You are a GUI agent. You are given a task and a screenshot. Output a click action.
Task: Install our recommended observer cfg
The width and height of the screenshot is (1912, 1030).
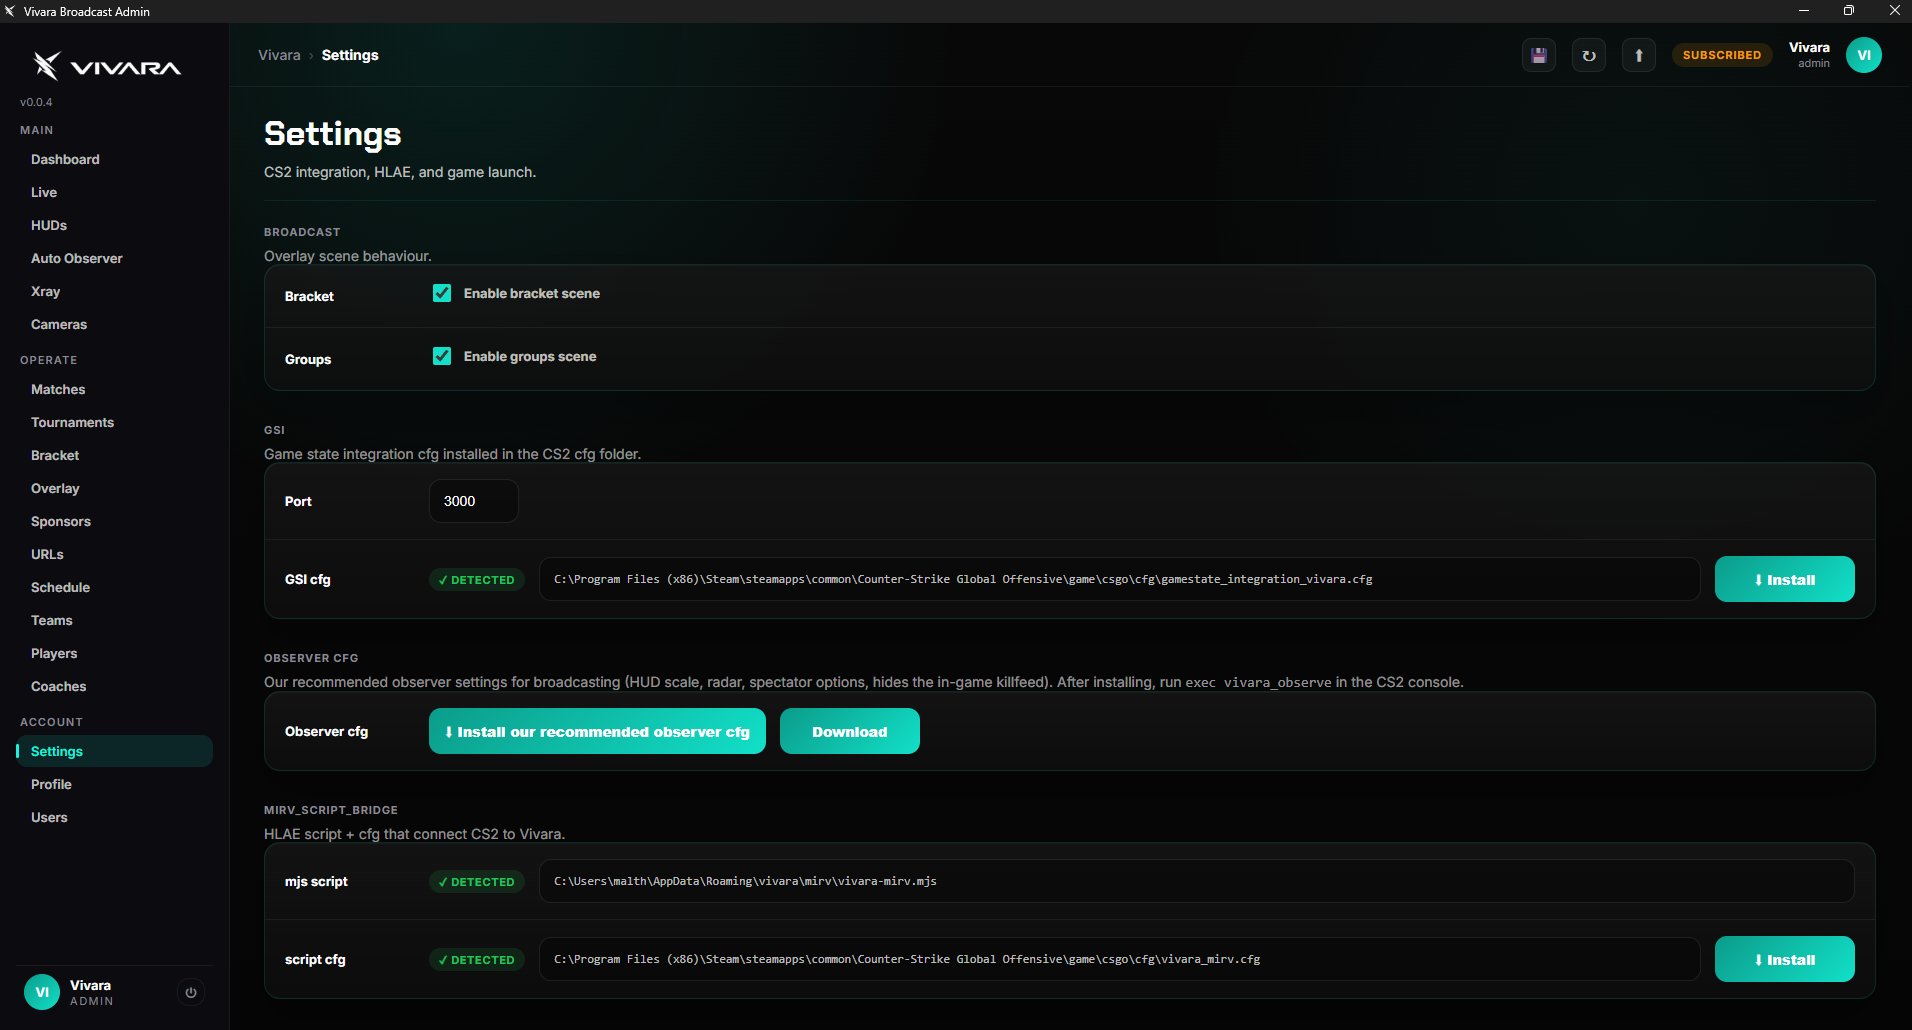click(597, 731)
